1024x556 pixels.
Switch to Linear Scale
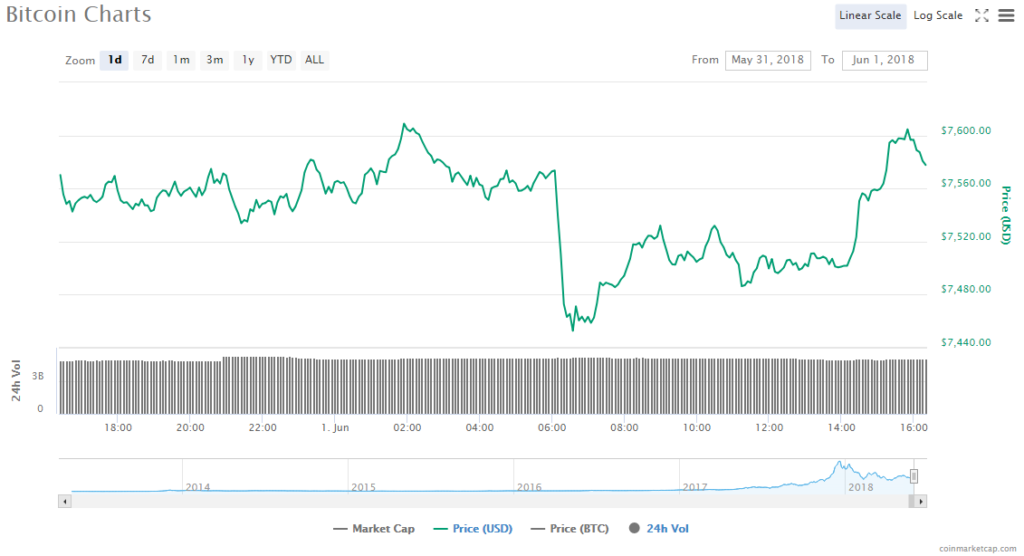tap(870, 16)
